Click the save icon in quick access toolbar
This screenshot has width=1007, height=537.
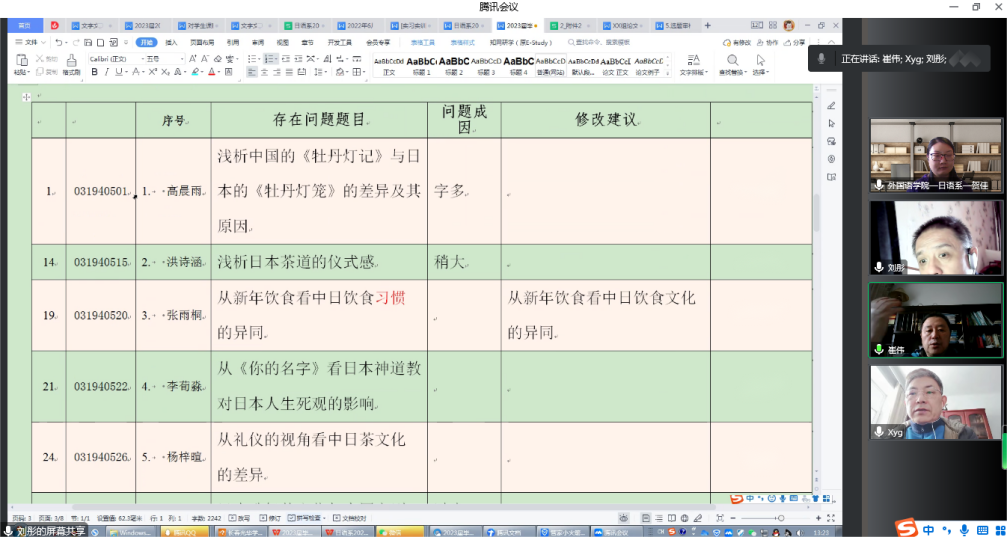[x=87, y=43]
